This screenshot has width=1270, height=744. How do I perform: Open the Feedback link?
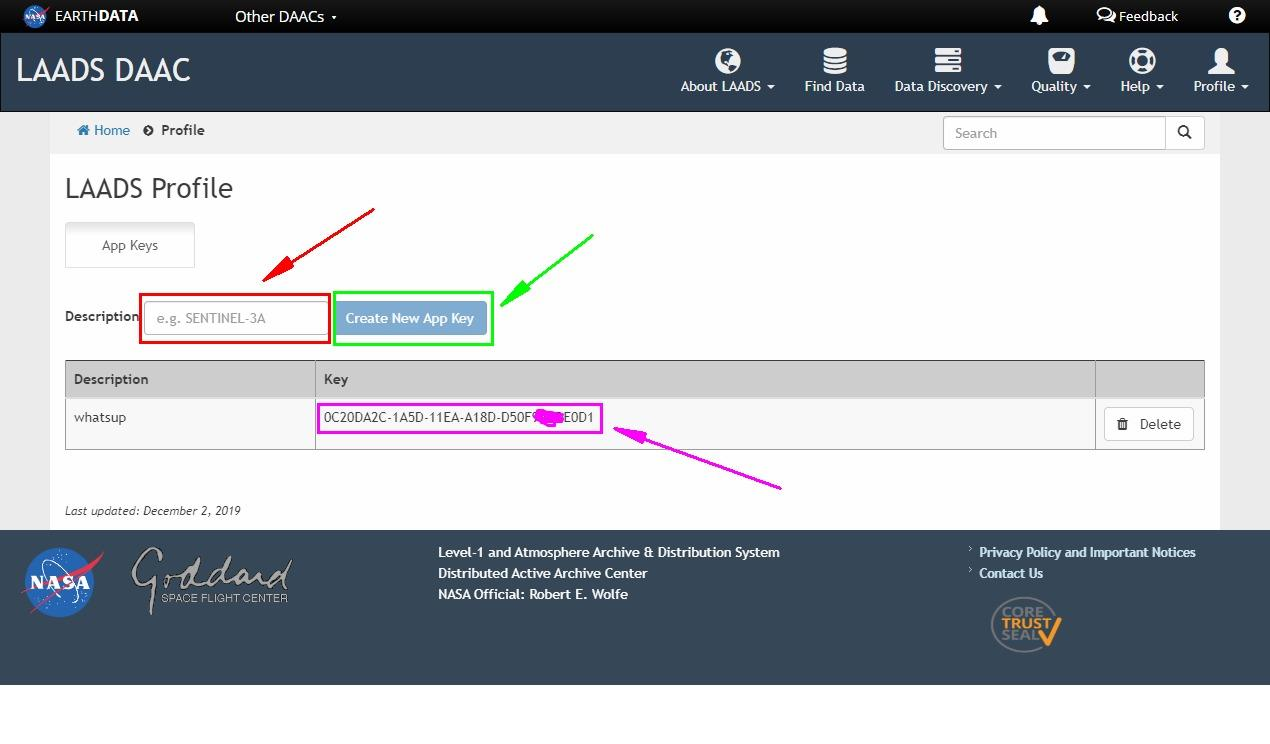tap(1137, 16)
